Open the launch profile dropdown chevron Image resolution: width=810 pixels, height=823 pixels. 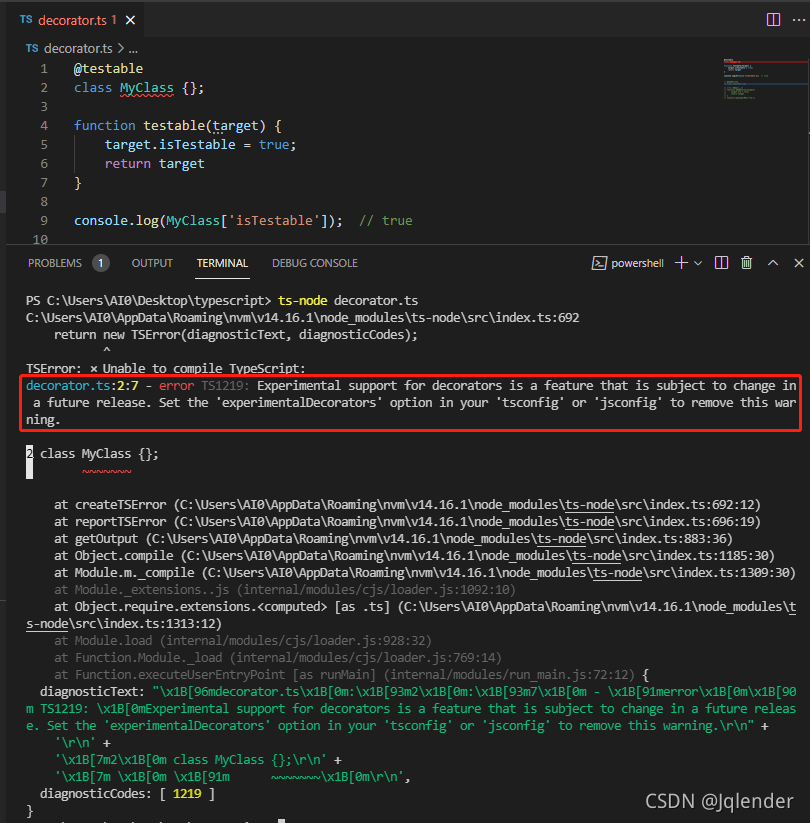click(x=698, y=263)
